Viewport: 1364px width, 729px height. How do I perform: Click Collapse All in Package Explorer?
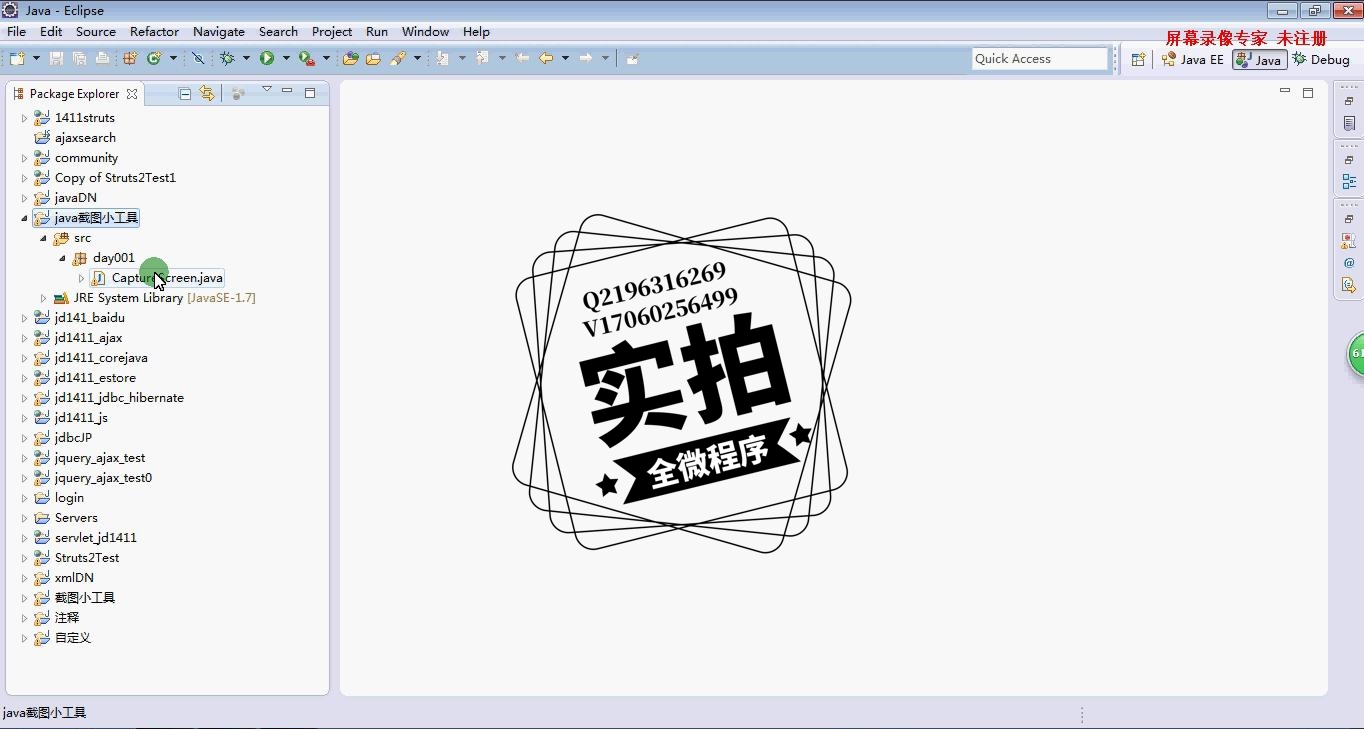click(x=185, y=93)
